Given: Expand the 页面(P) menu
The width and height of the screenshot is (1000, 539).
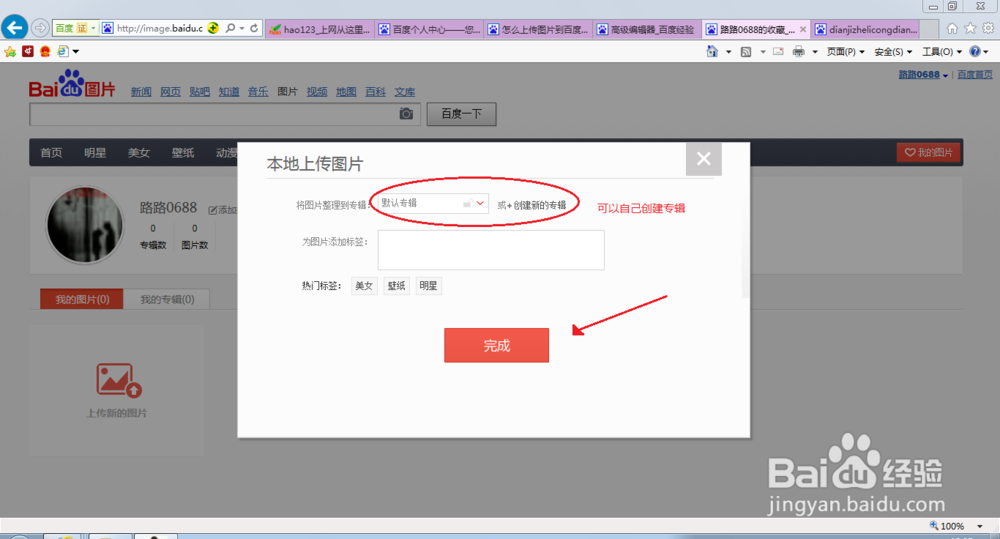Looking at the screenshot, I should (x=846, y=52).
